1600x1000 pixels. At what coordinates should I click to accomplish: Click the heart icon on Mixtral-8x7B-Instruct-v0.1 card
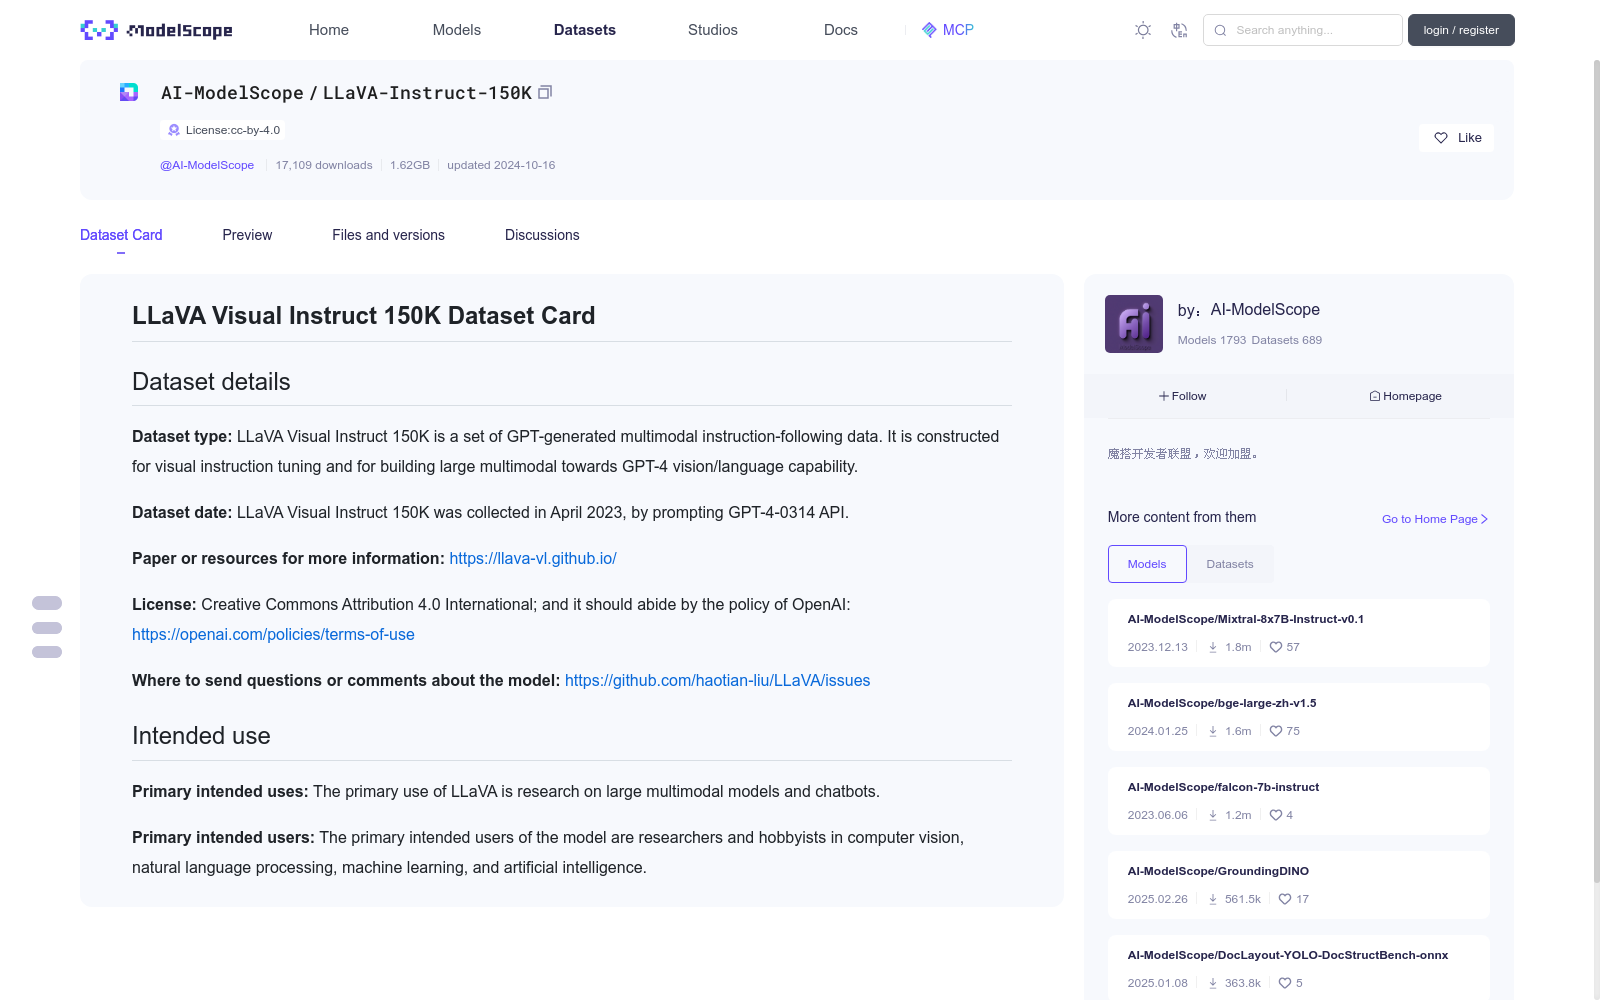pos(1276,647)
